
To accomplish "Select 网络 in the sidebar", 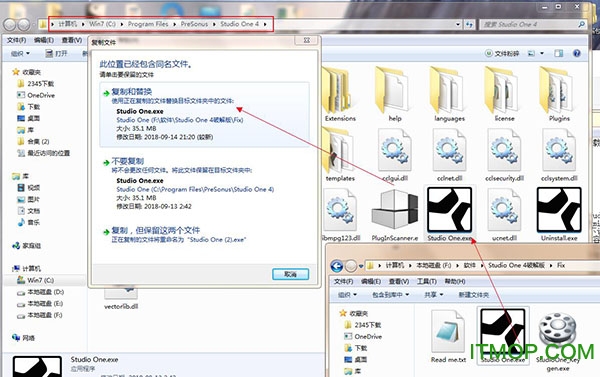I will (23, 338).
